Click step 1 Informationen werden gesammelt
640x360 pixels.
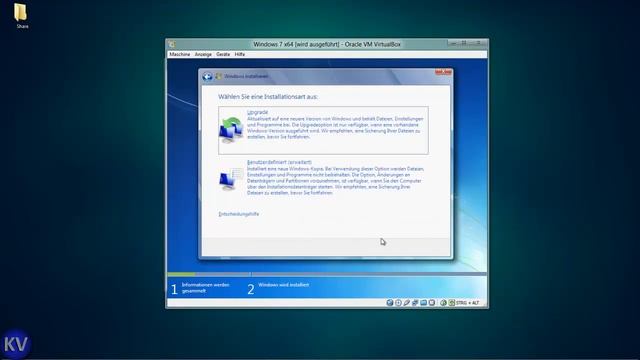pos(200,288)
